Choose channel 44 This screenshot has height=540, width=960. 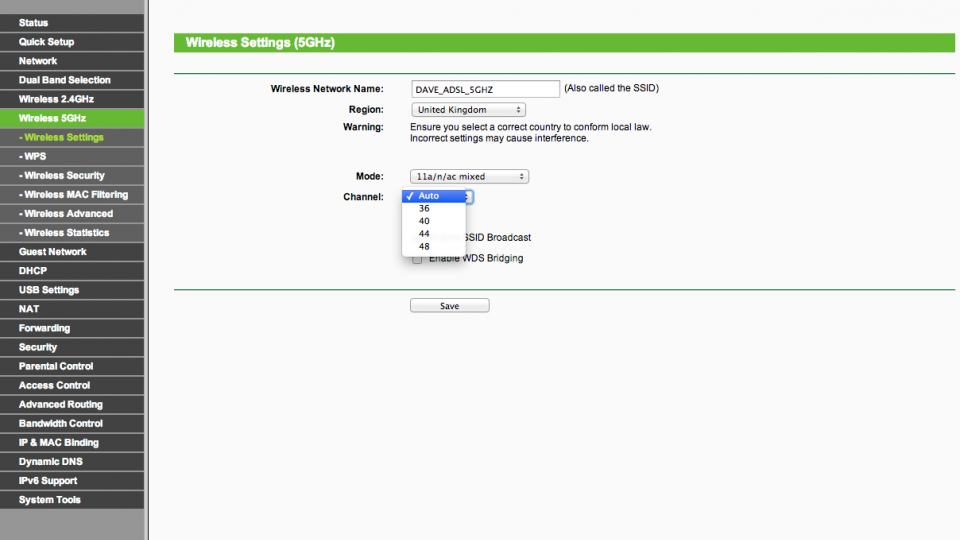[x=433, y=234]
